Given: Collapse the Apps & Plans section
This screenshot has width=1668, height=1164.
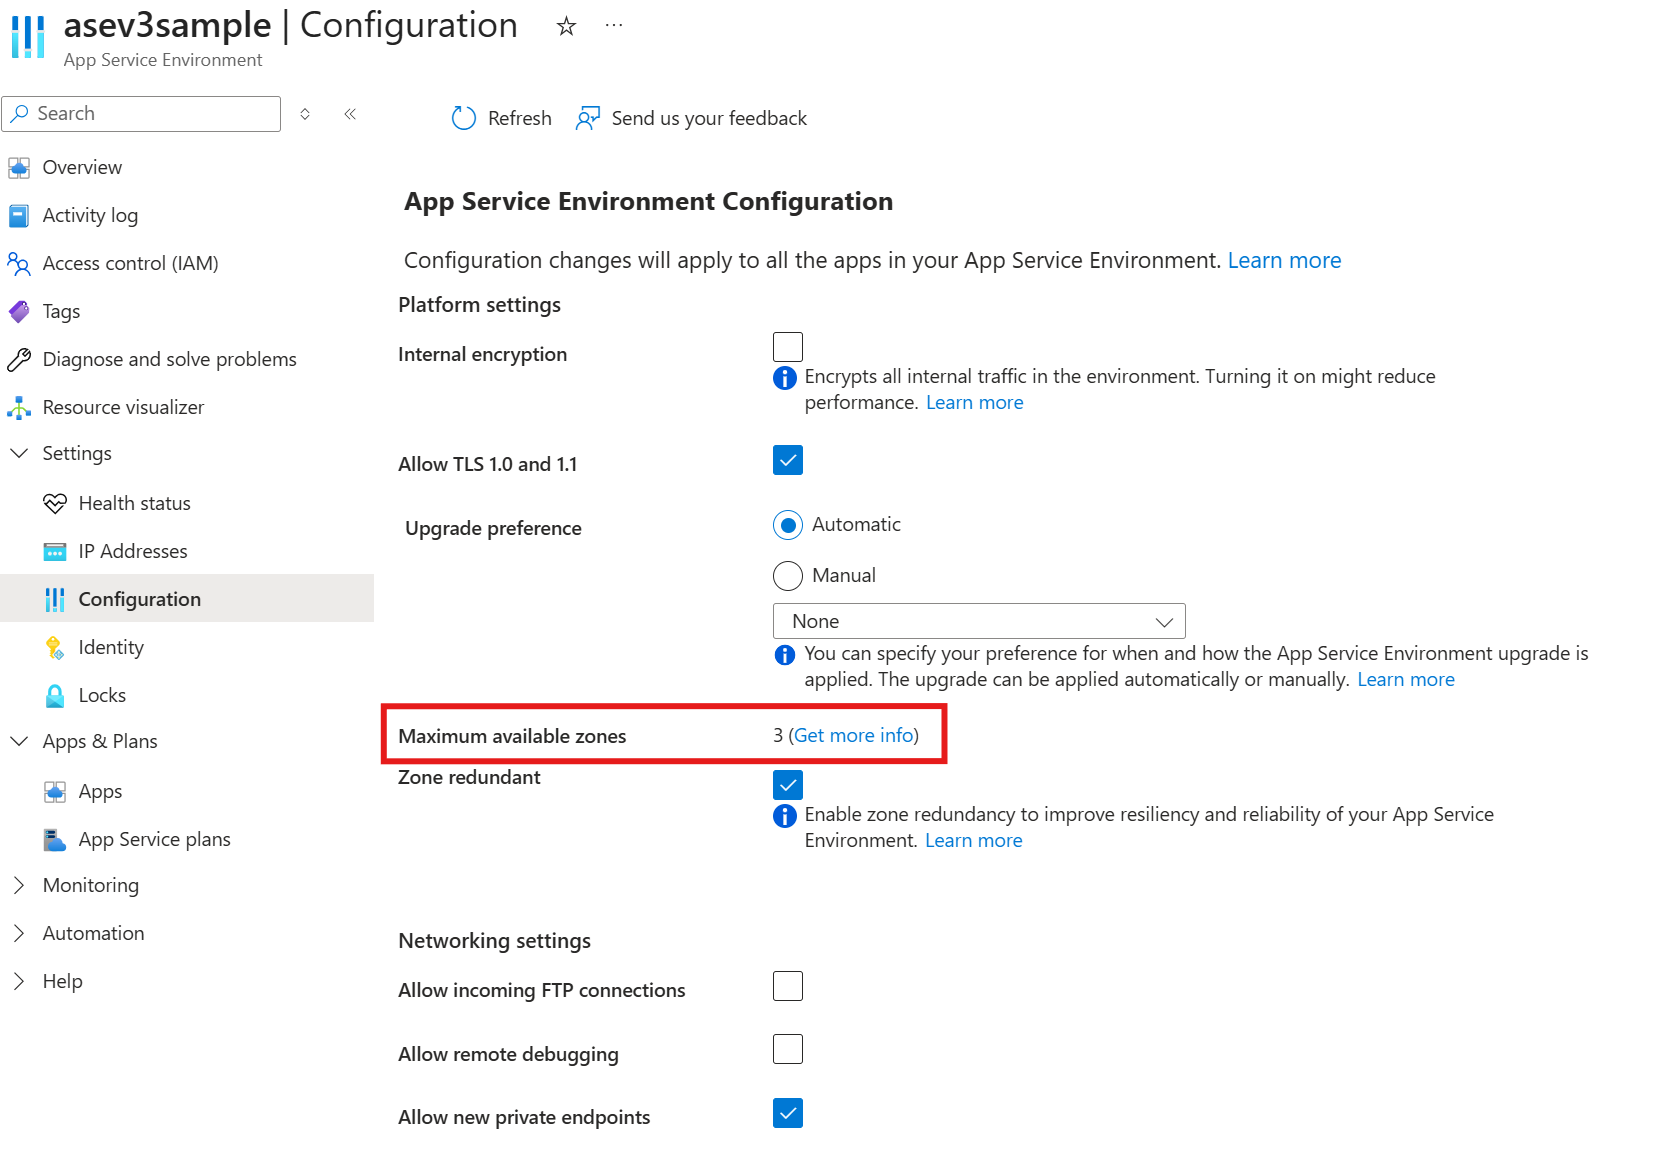Looking at the screenshot, I should tap(19, 741).
